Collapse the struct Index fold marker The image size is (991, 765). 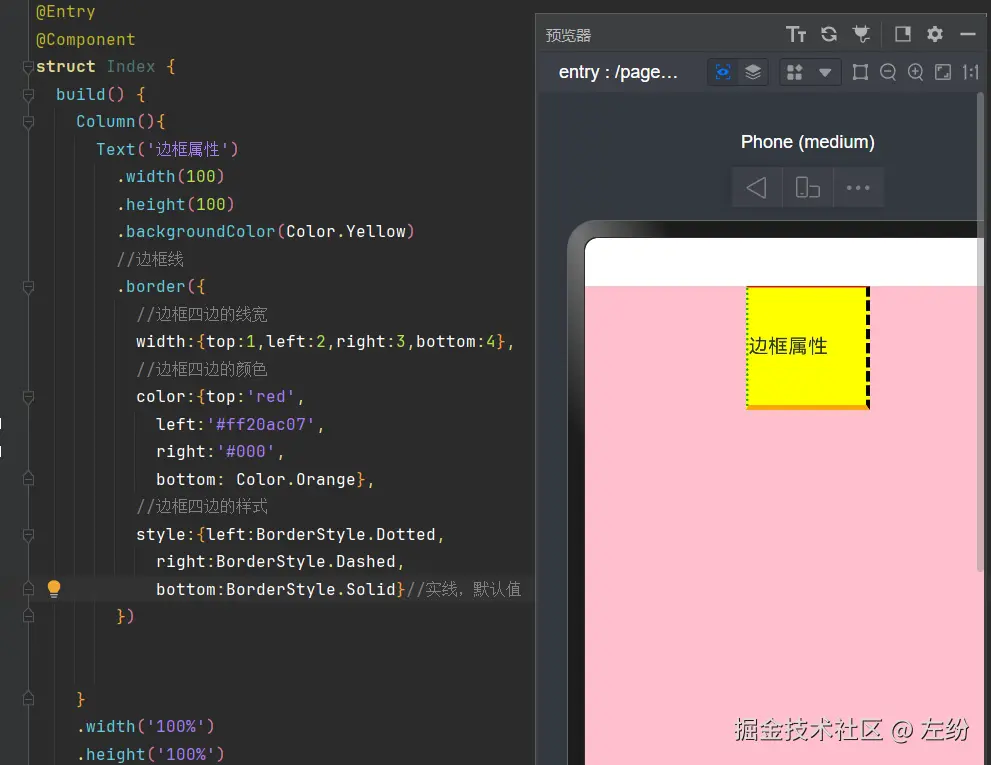tap(28, 66)
